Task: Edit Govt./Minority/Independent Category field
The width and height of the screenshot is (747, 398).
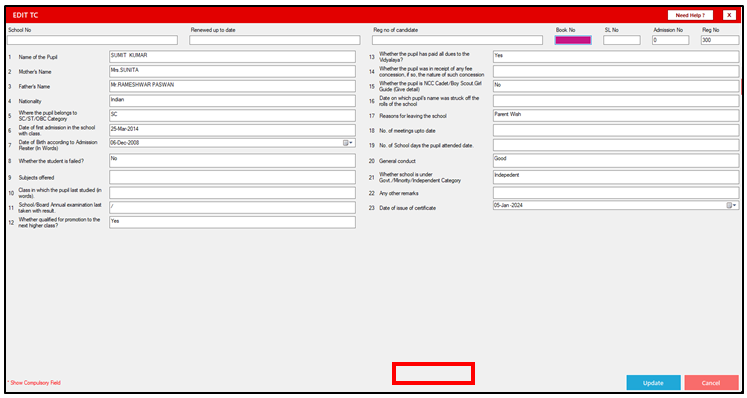Action: tap(616, 177)
